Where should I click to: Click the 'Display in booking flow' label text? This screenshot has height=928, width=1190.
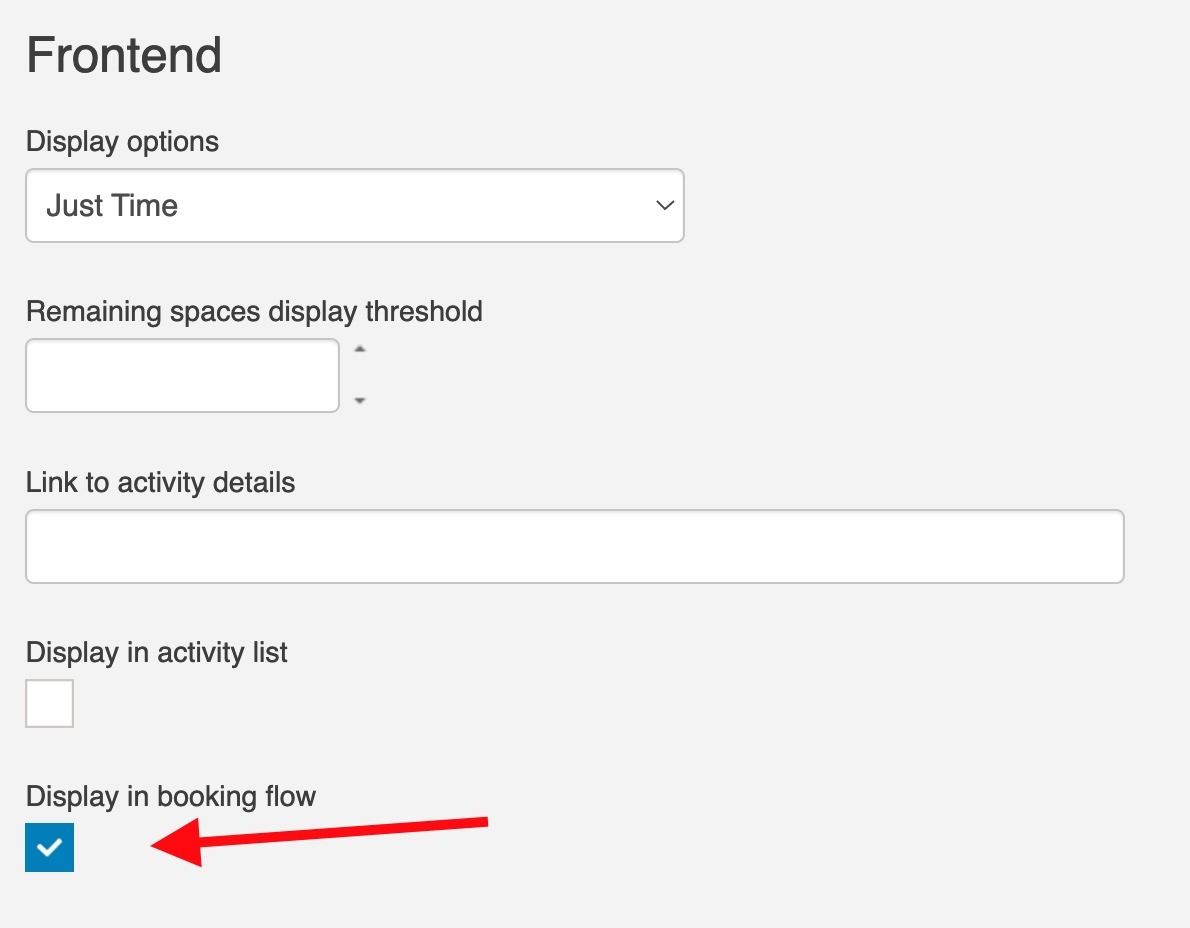pos(171,797)
